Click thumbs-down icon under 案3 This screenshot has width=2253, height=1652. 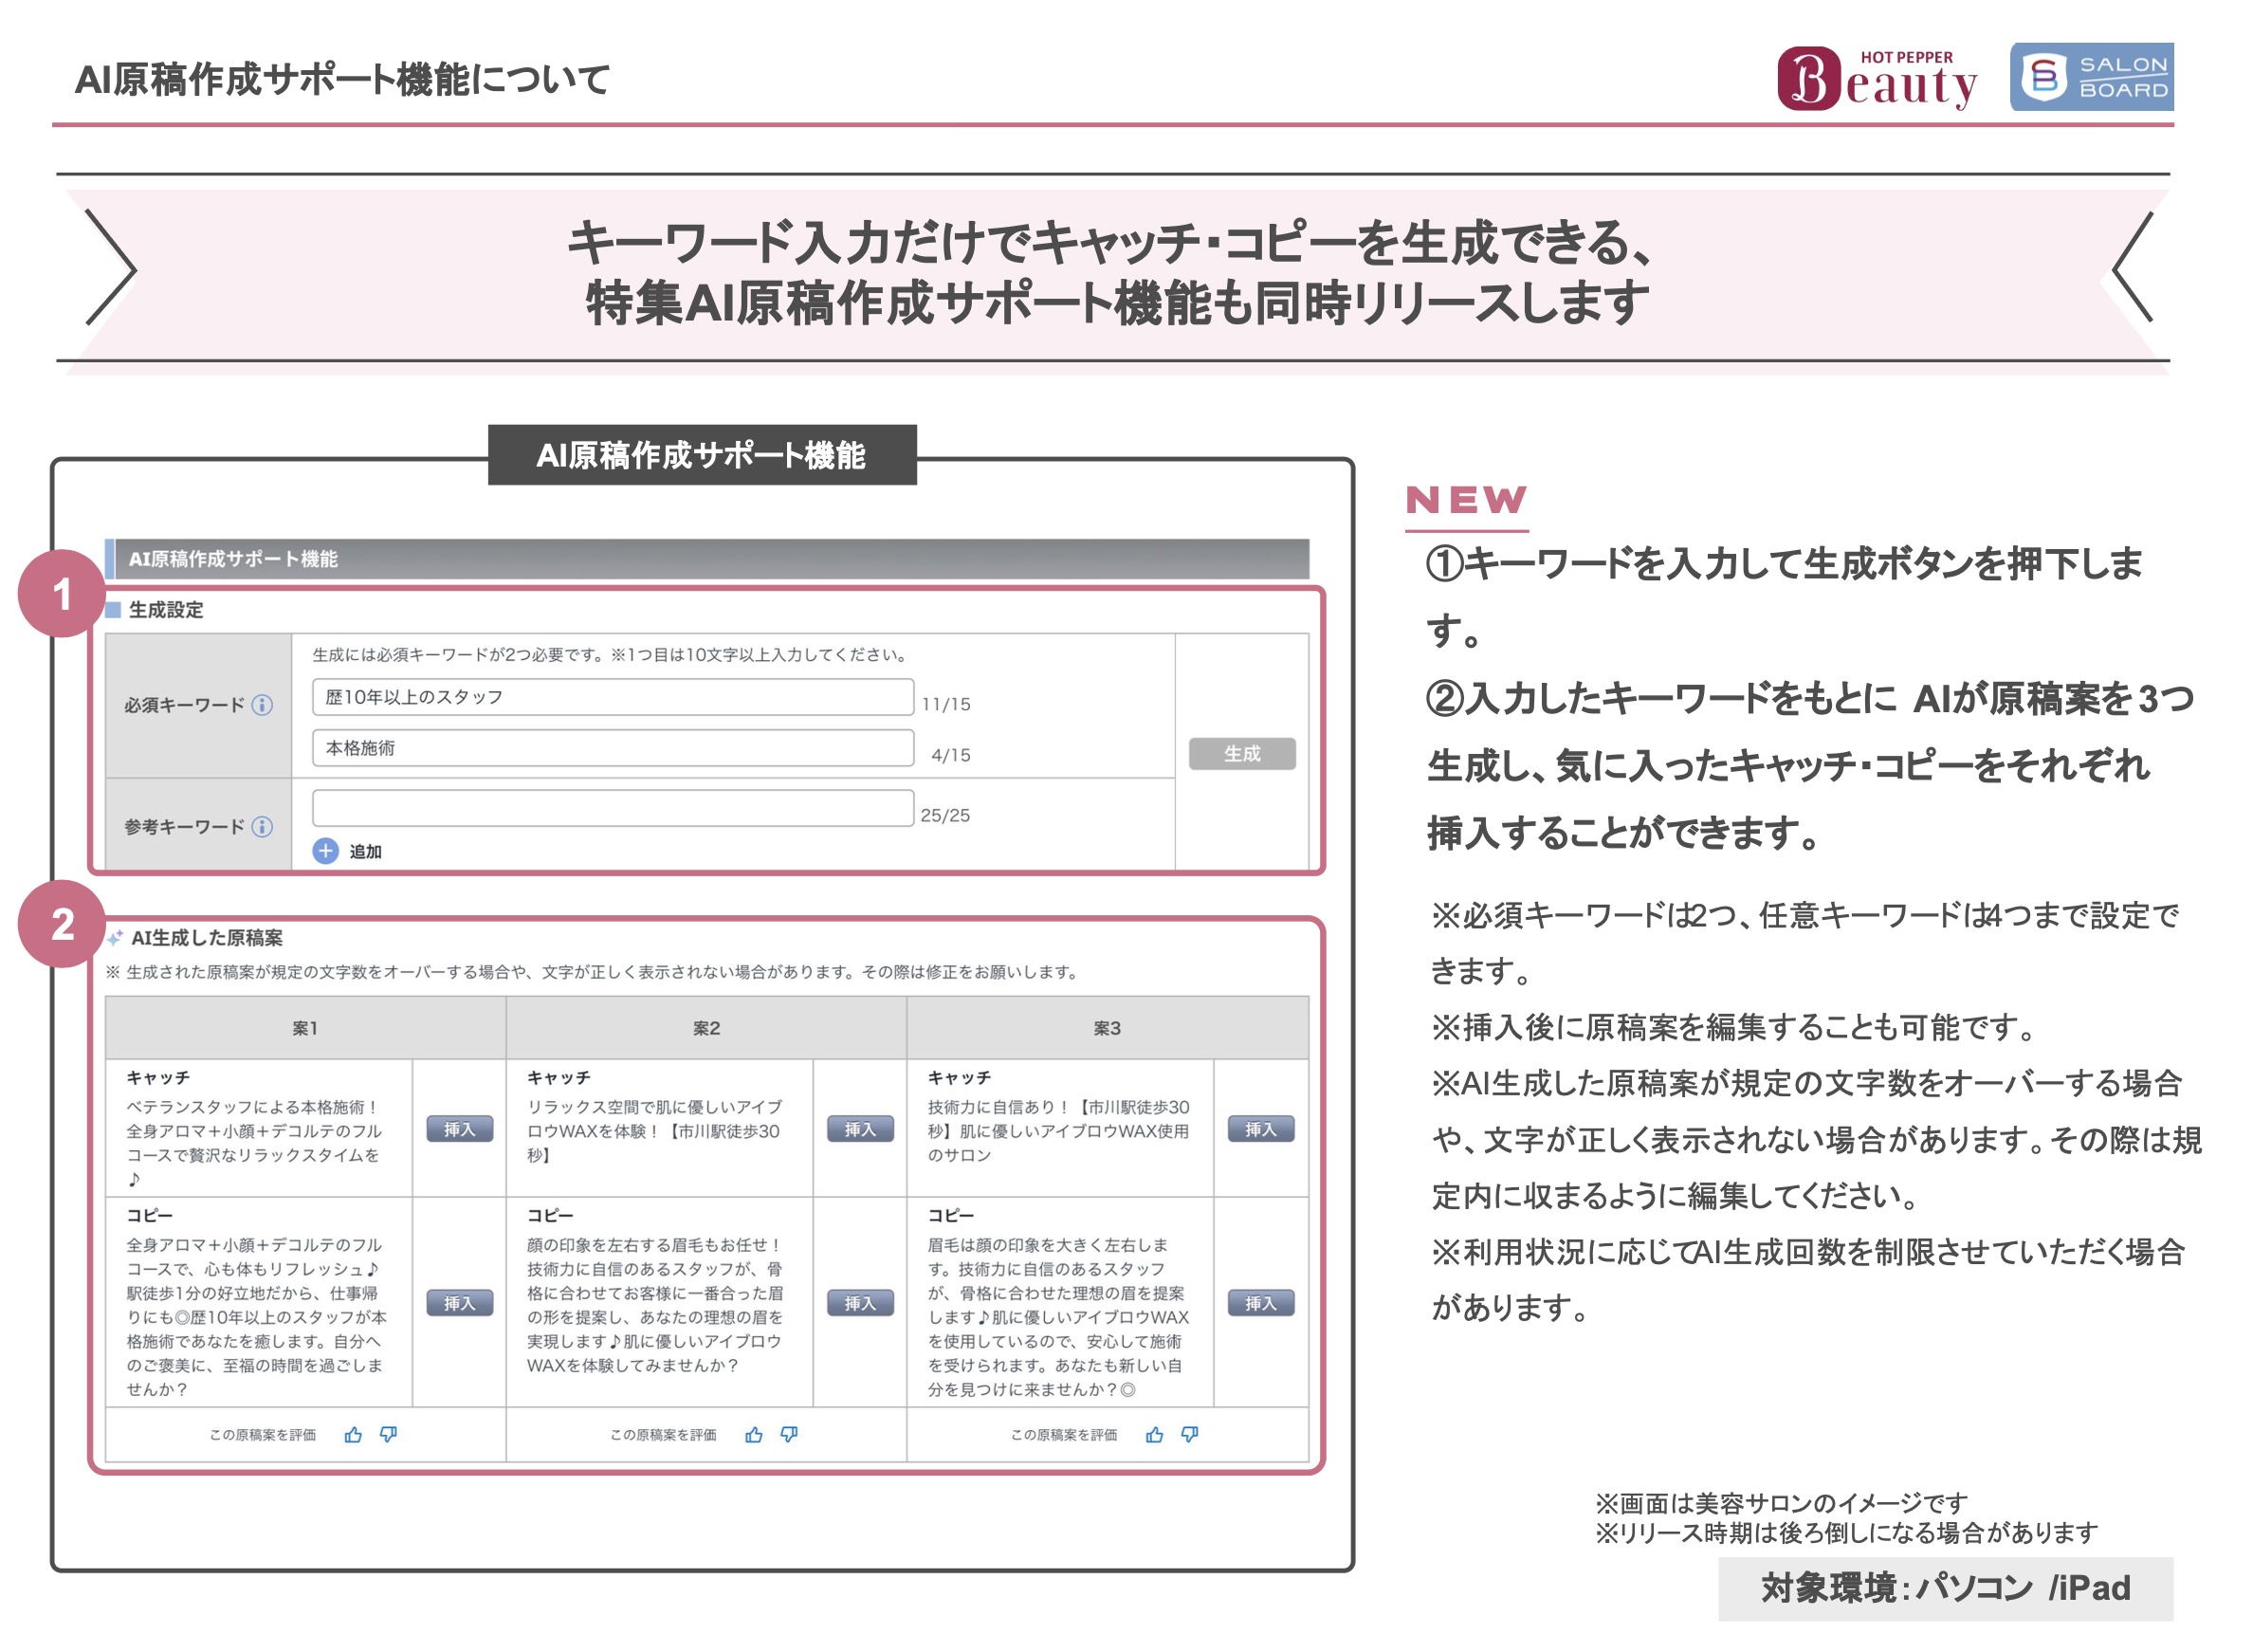click(x=1189, y=1435)
